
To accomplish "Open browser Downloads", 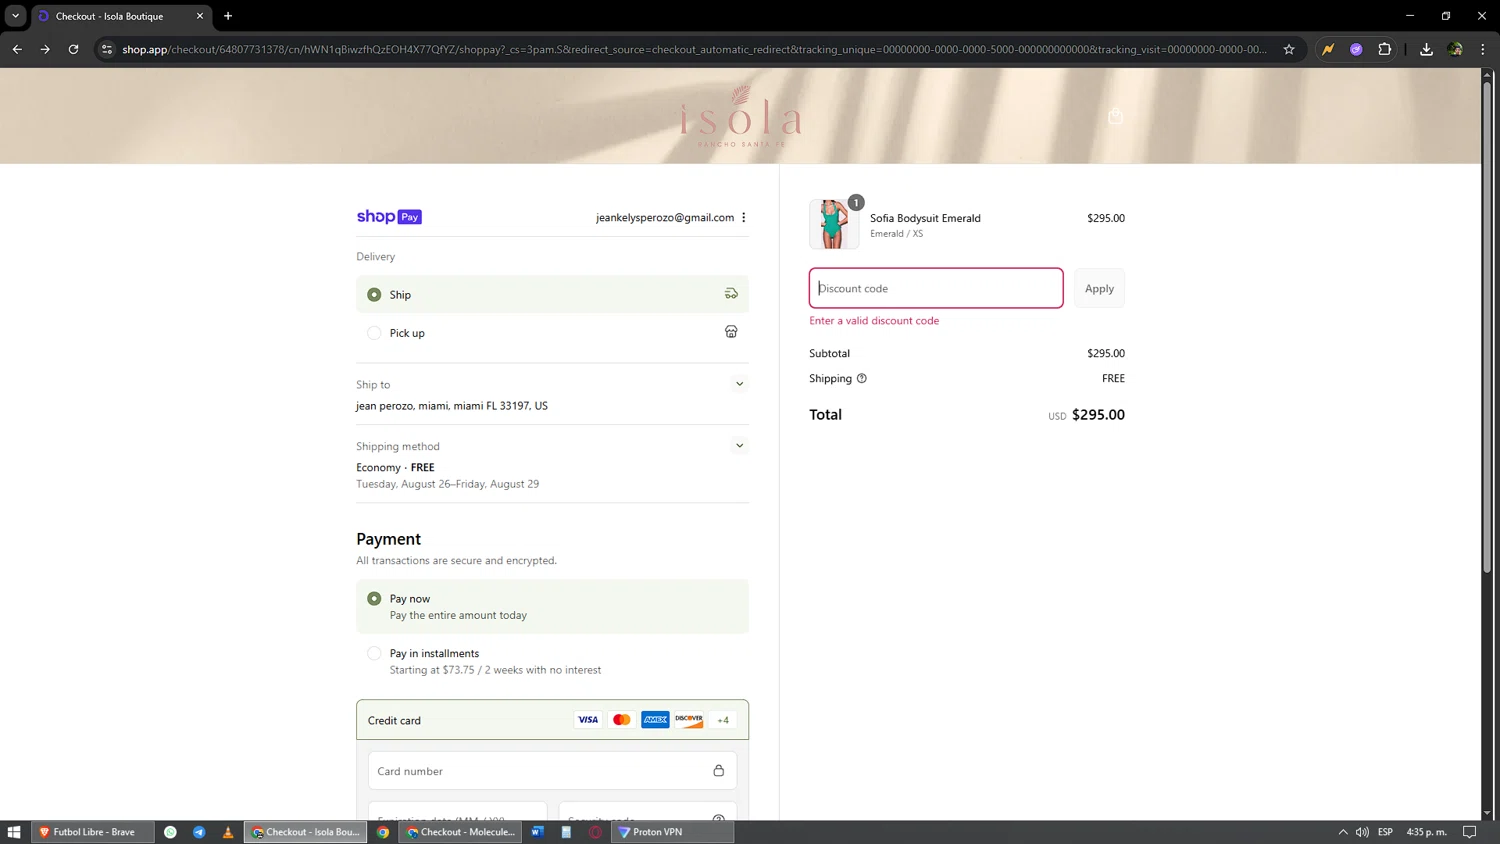I will 1426,49.
